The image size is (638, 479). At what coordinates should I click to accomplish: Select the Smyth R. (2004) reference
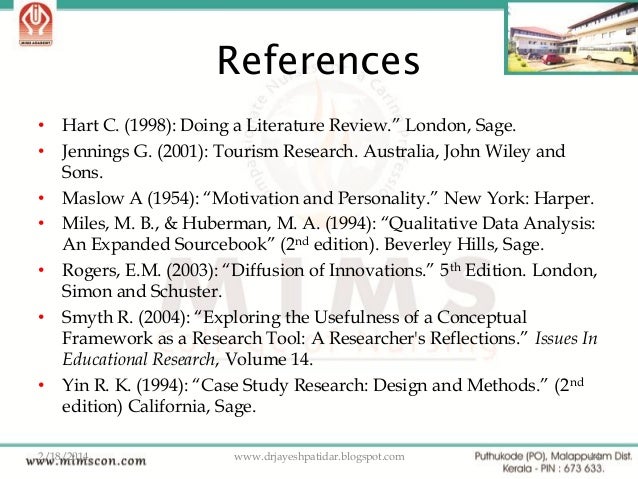[x=329, y=338]
